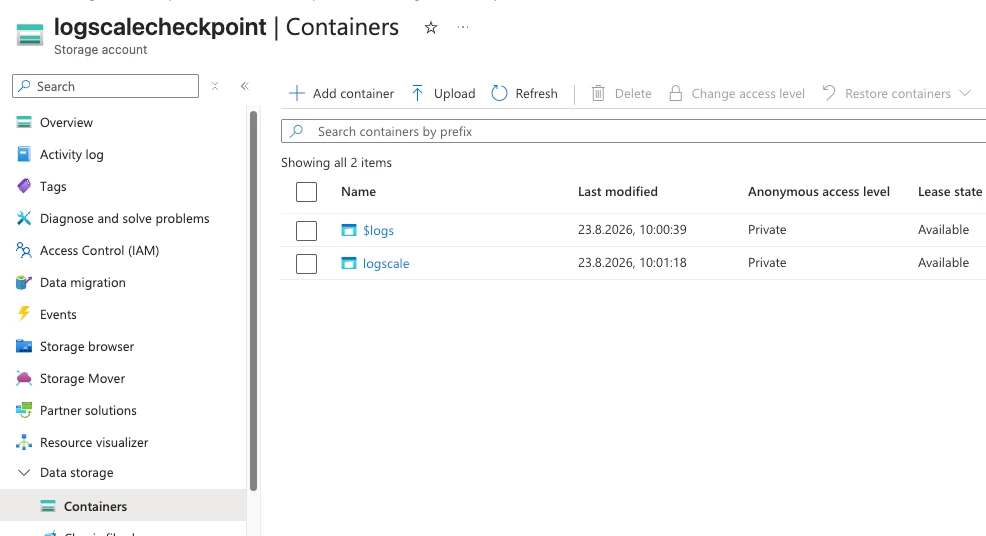Open the $logs container link
986x536 pixels.
click(379, 230)
